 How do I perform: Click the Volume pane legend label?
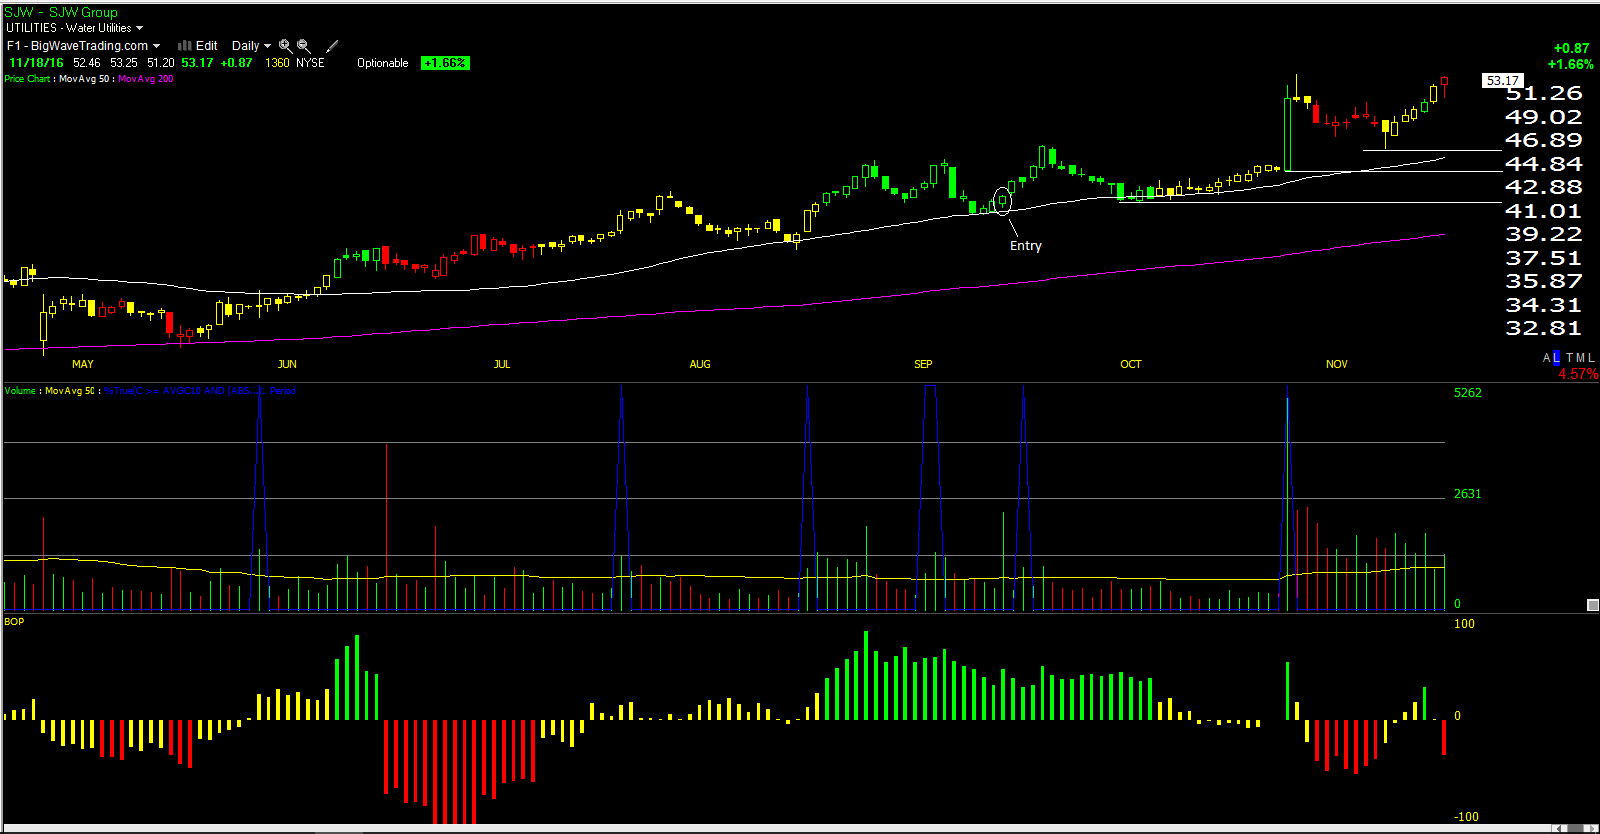pos(20,391)
